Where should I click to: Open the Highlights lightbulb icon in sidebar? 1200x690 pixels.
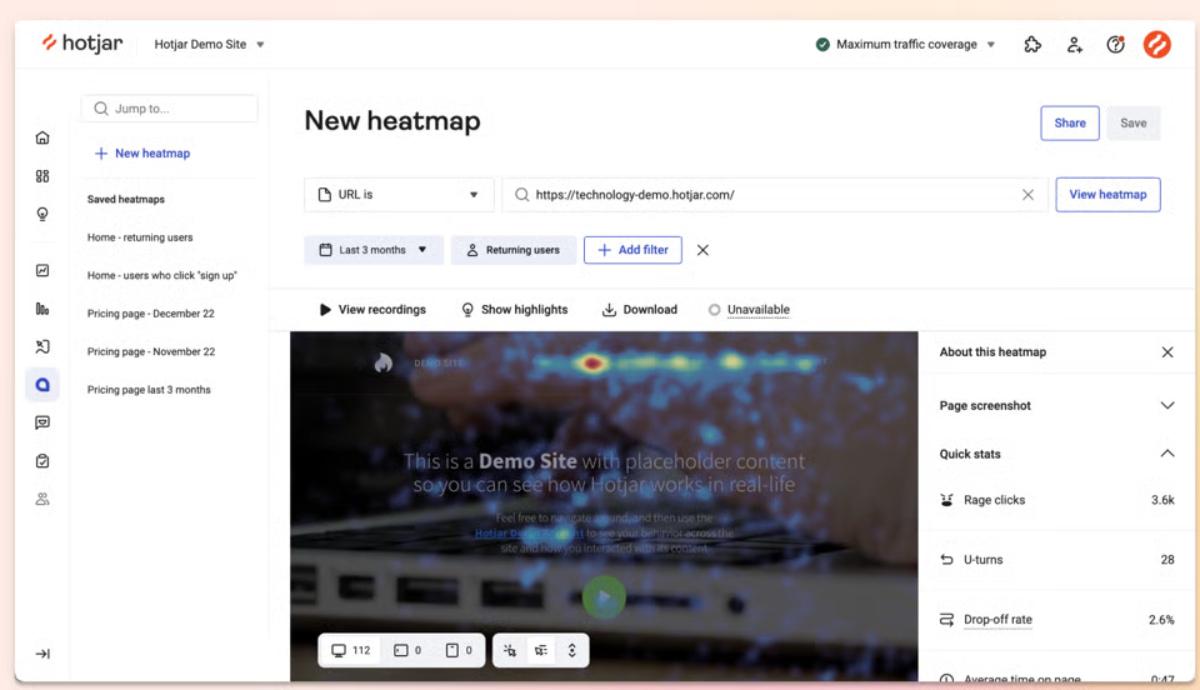click(43, 213)
